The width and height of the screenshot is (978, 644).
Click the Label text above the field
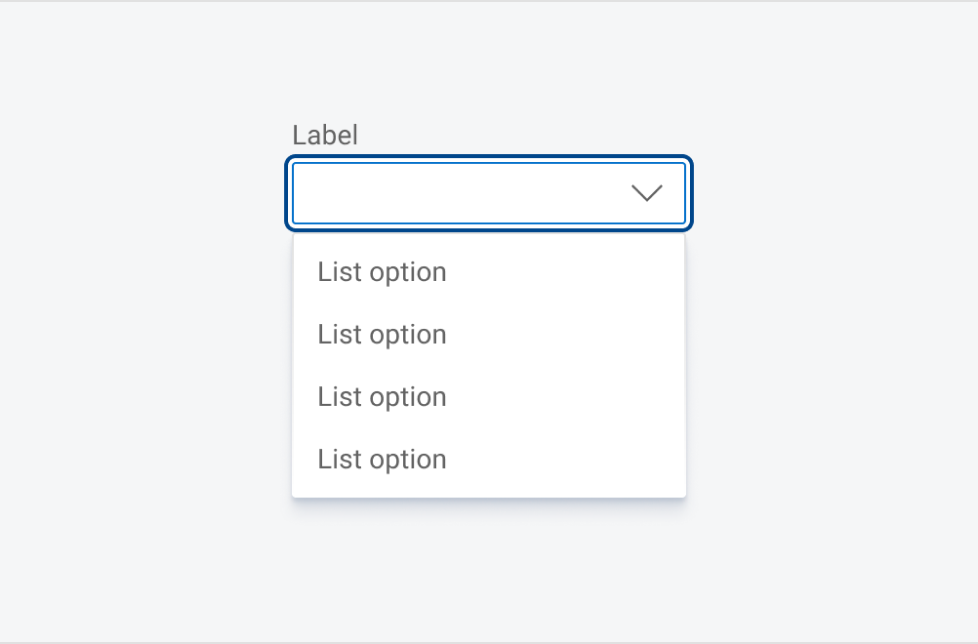(x=325, y=135)
